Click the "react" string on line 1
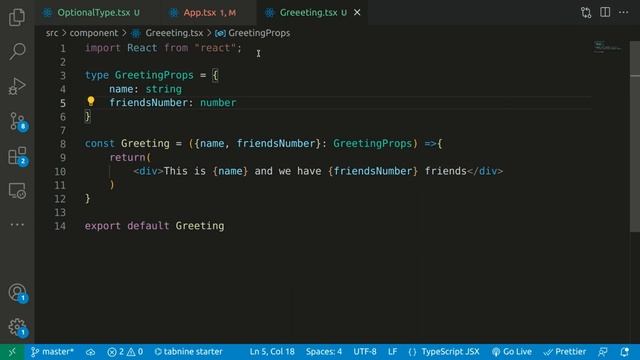The height and width of the screenshot is (360, 640). (x=215, y=48)
